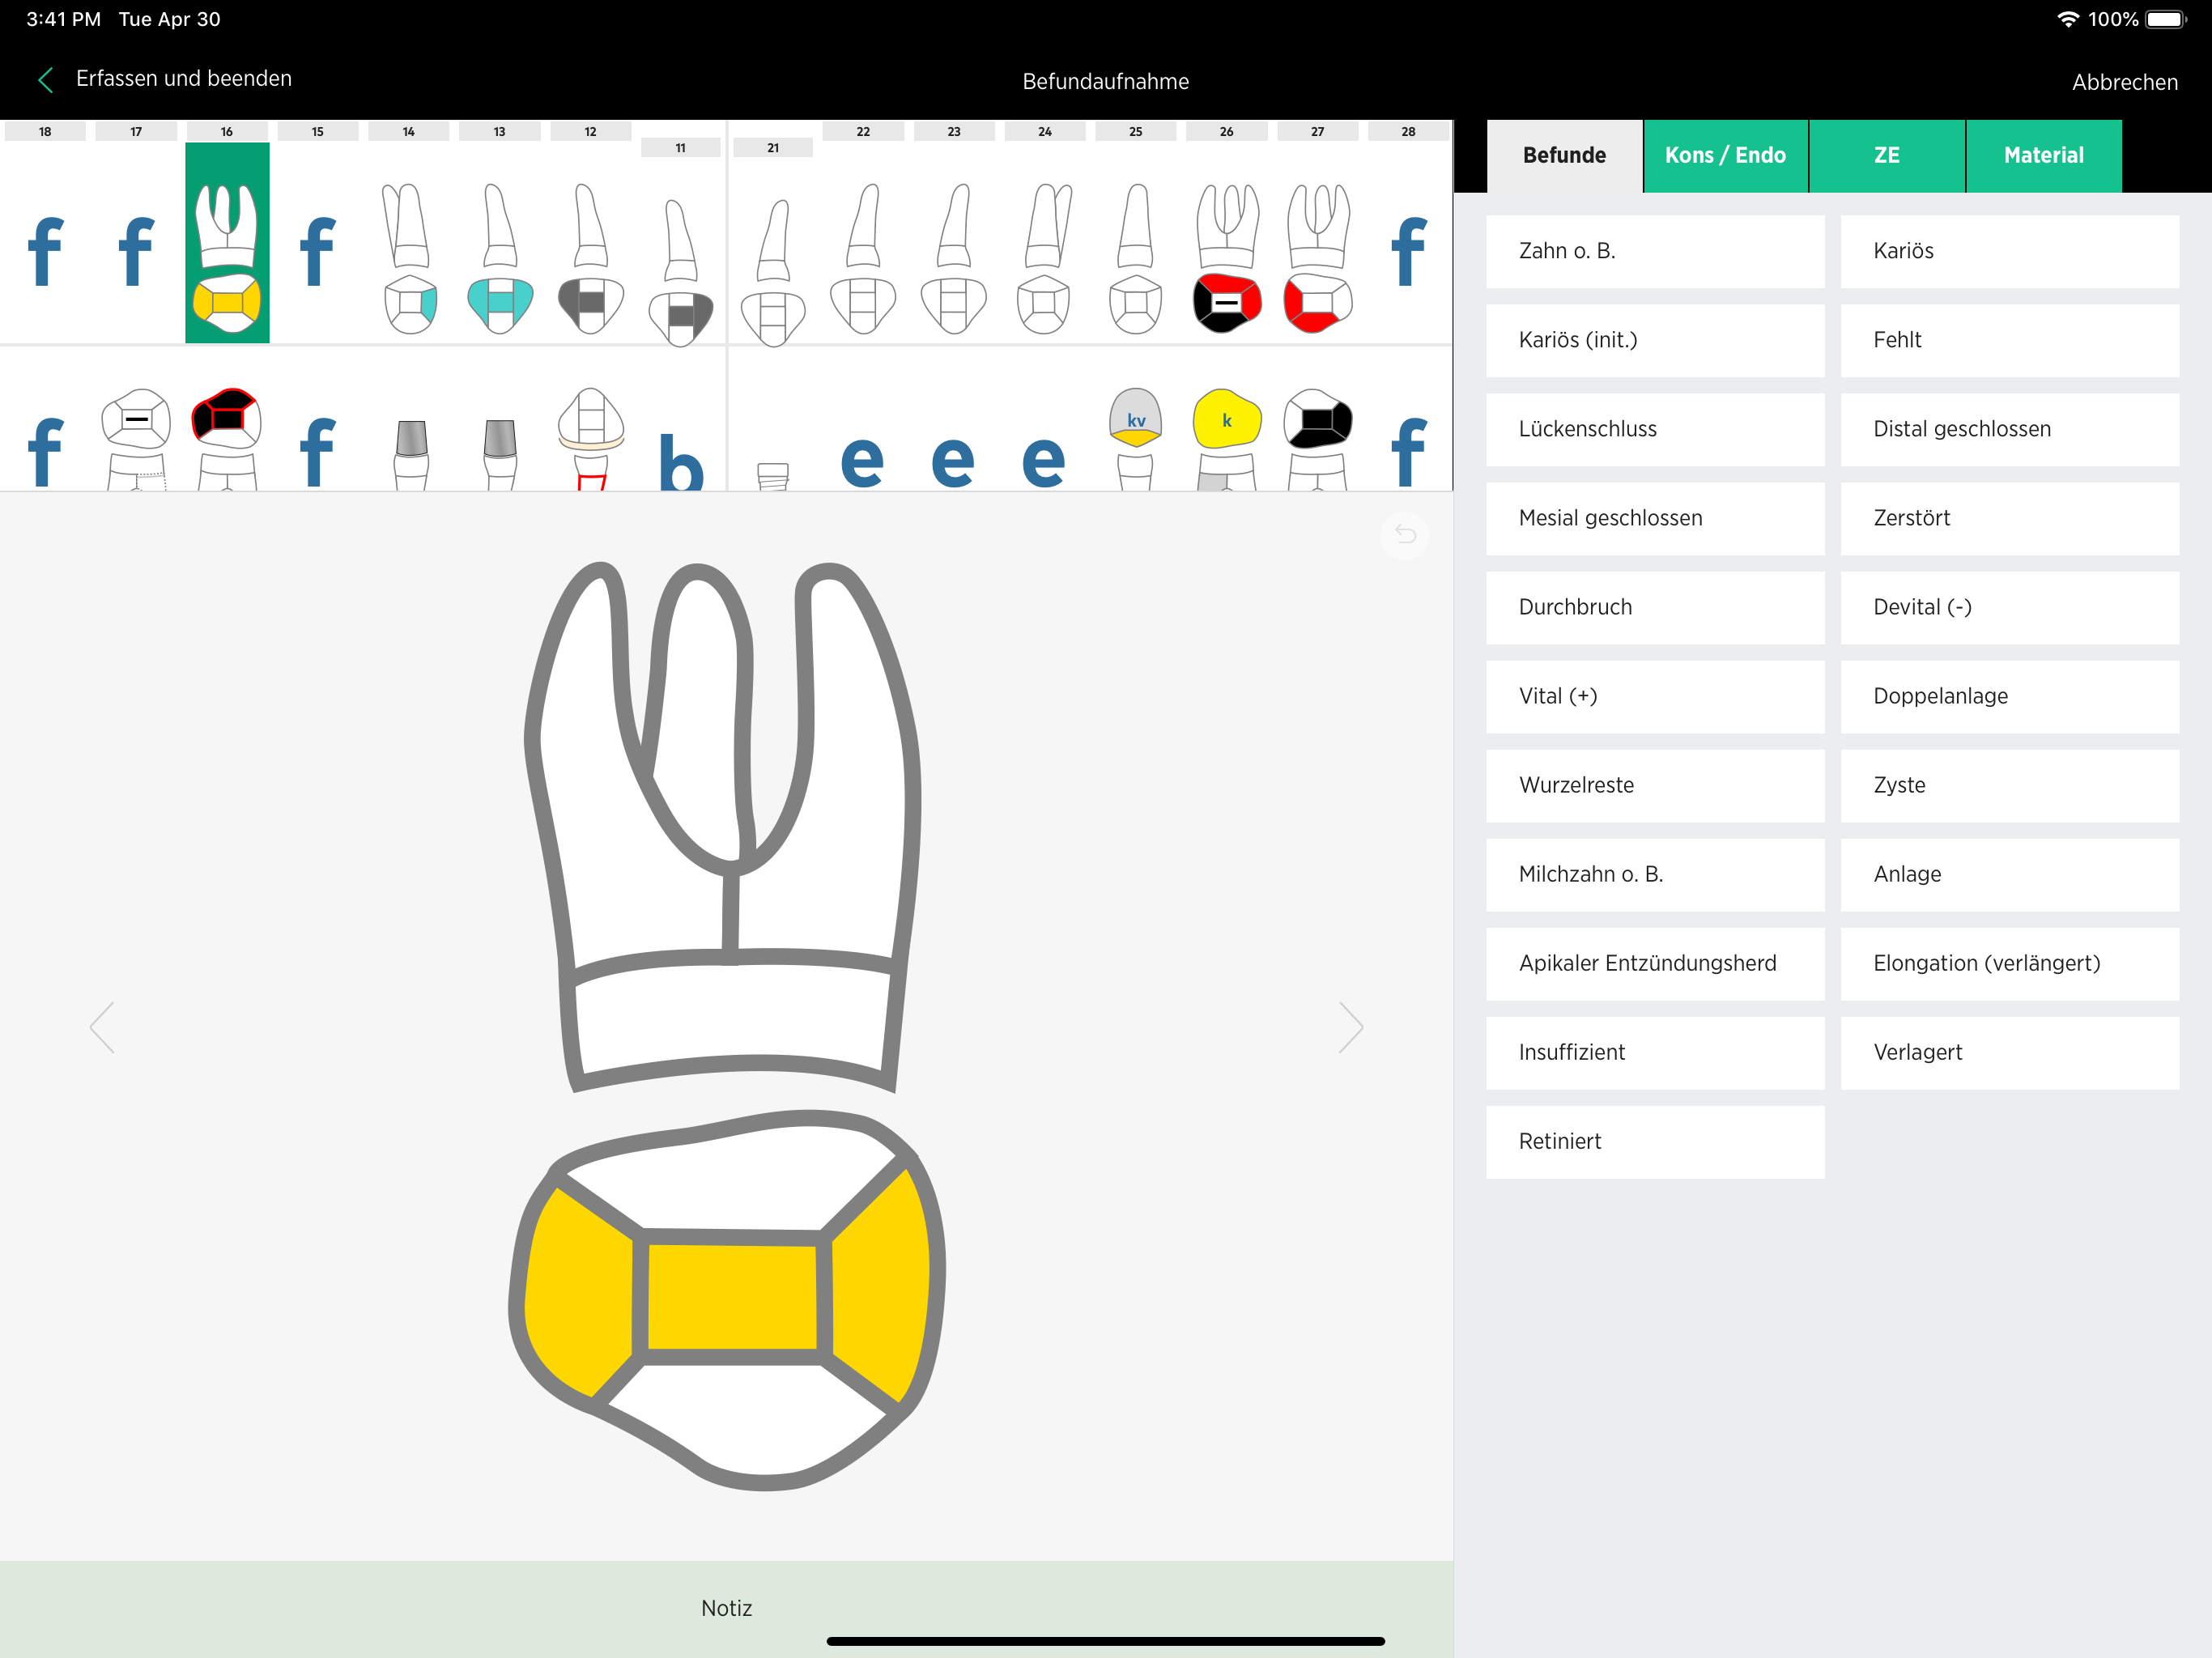Screen dimensions: 2212x1658
Task: Mark the tooth as Retiniert
Action: coord(1655,1142)
